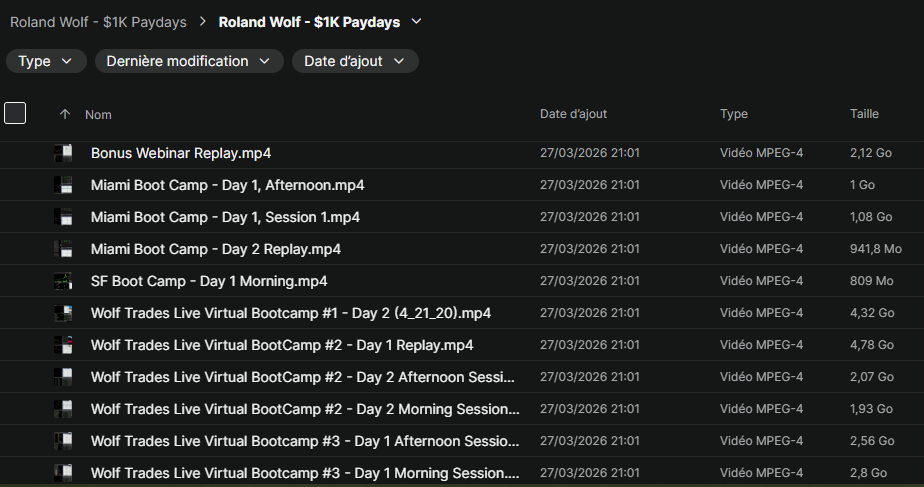Click the BootCamp #2 Day 1 Replay thumbnail icon
This screenshot has width=924, height=487.
click(63, 345)
